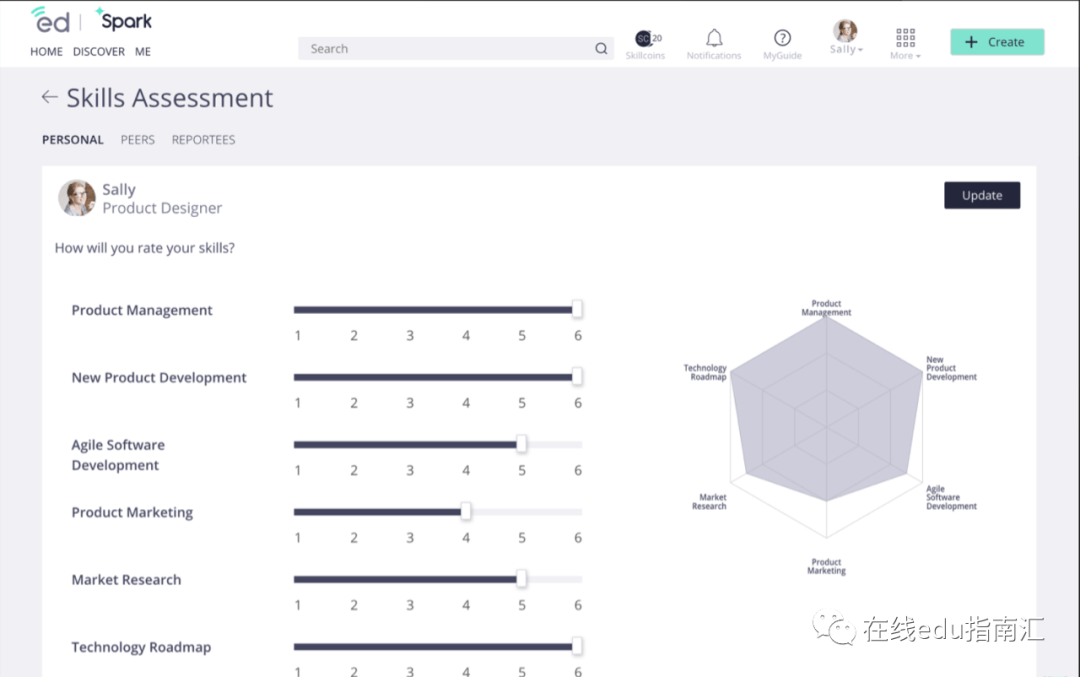Go to the HOME menu item
Screen dimensions: 1080x677
pyautogui.click(x=46, y=52)
